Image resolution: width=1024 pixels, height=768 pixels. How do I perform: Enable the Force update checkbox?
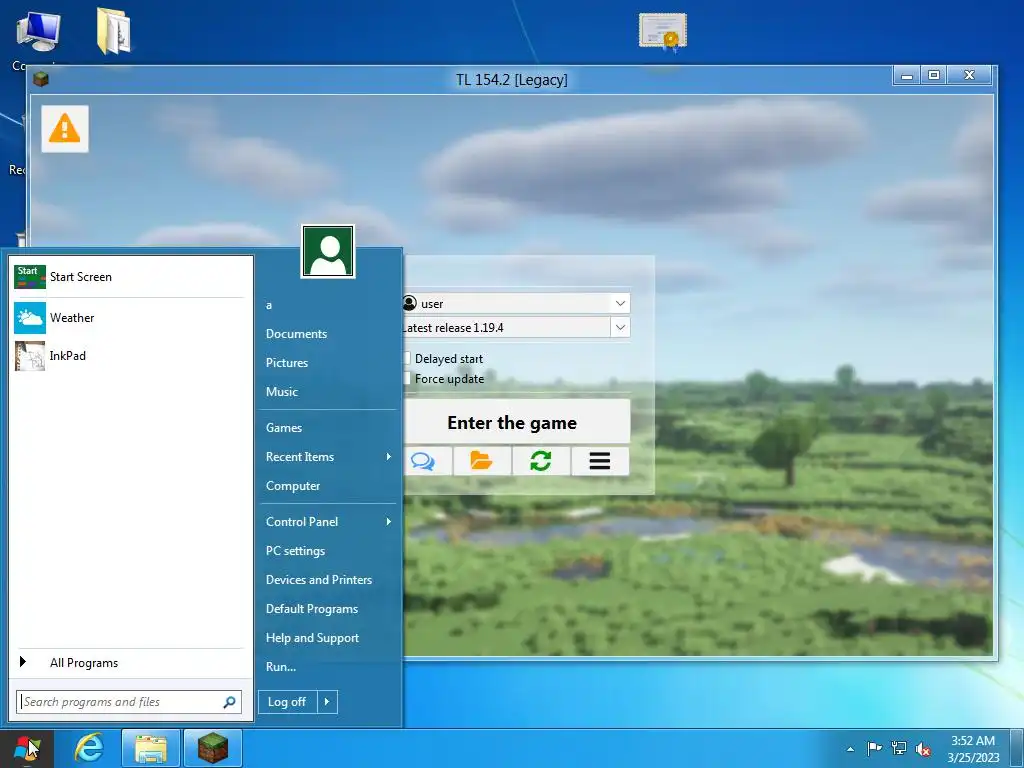[406, 378]
